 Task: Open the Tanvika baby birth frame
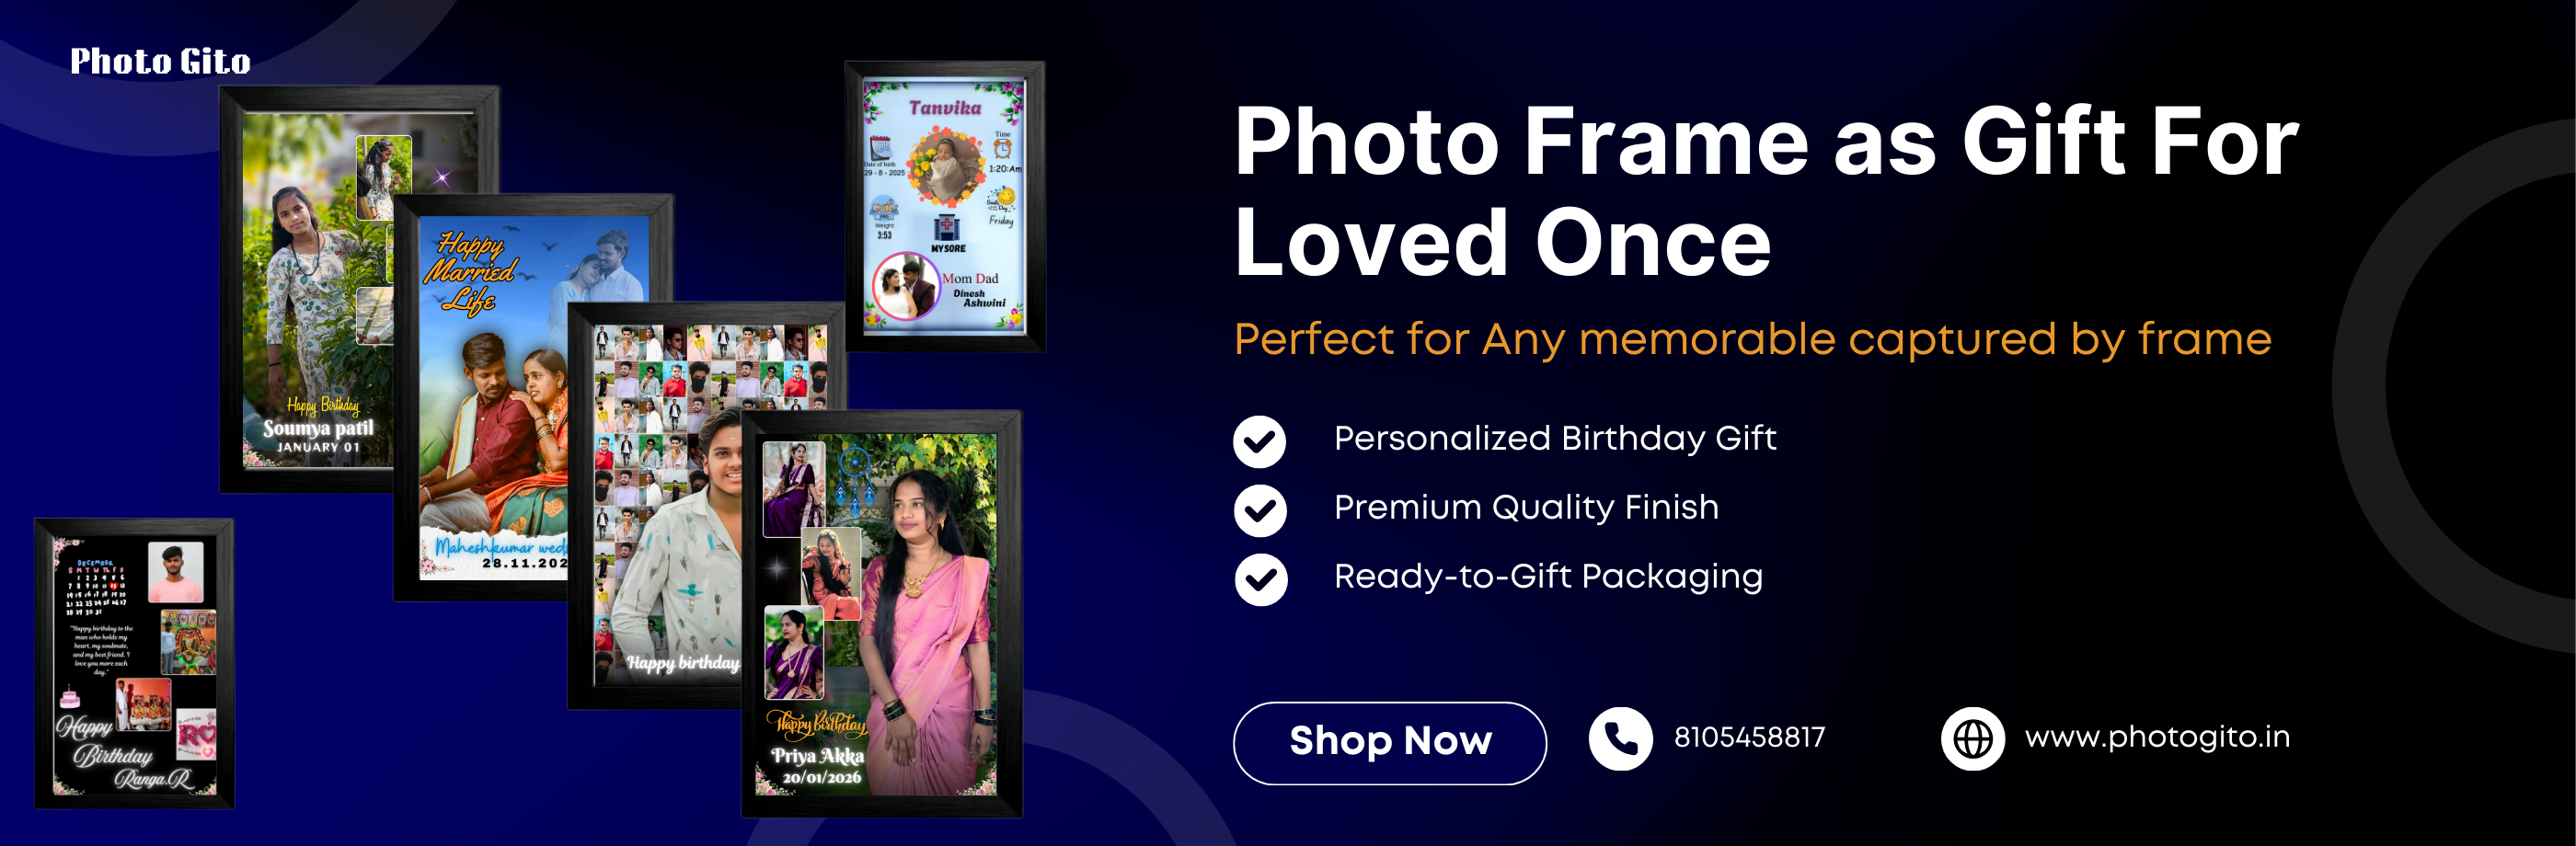[945, 206]
